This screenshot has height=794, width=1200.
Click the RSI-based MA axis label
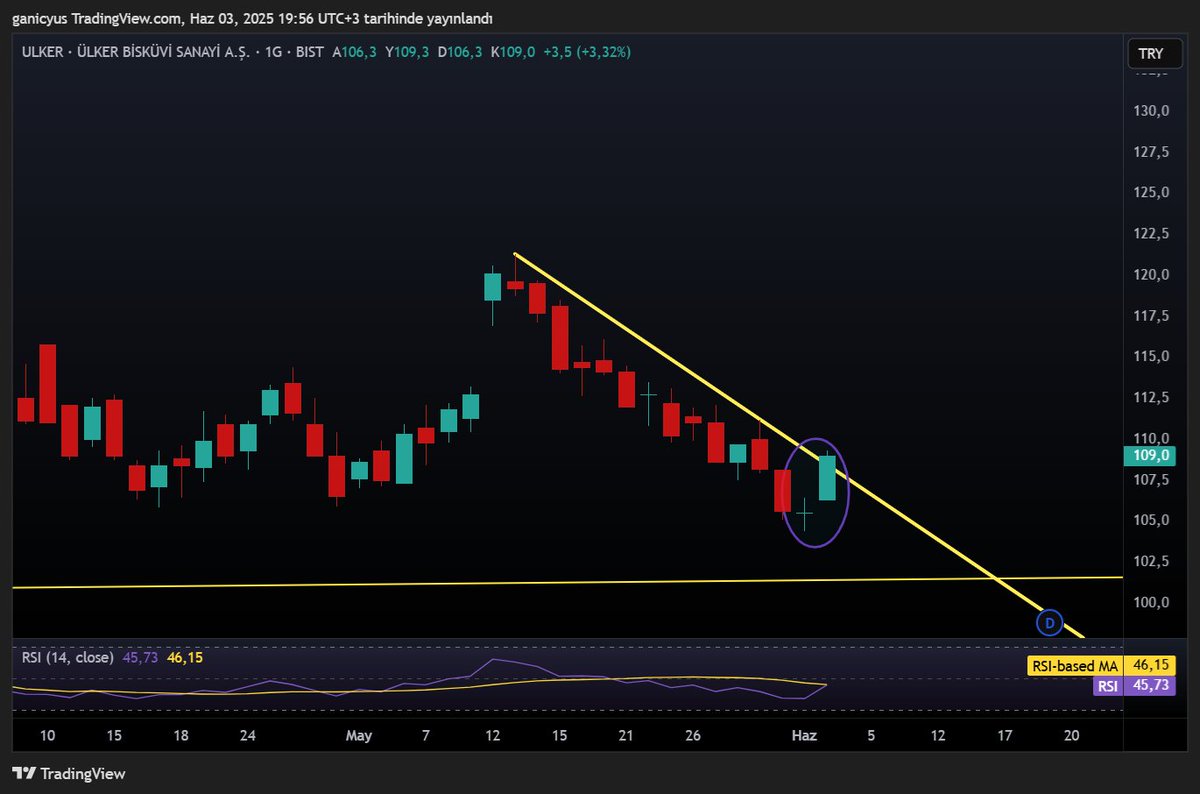pos(1074,665)
